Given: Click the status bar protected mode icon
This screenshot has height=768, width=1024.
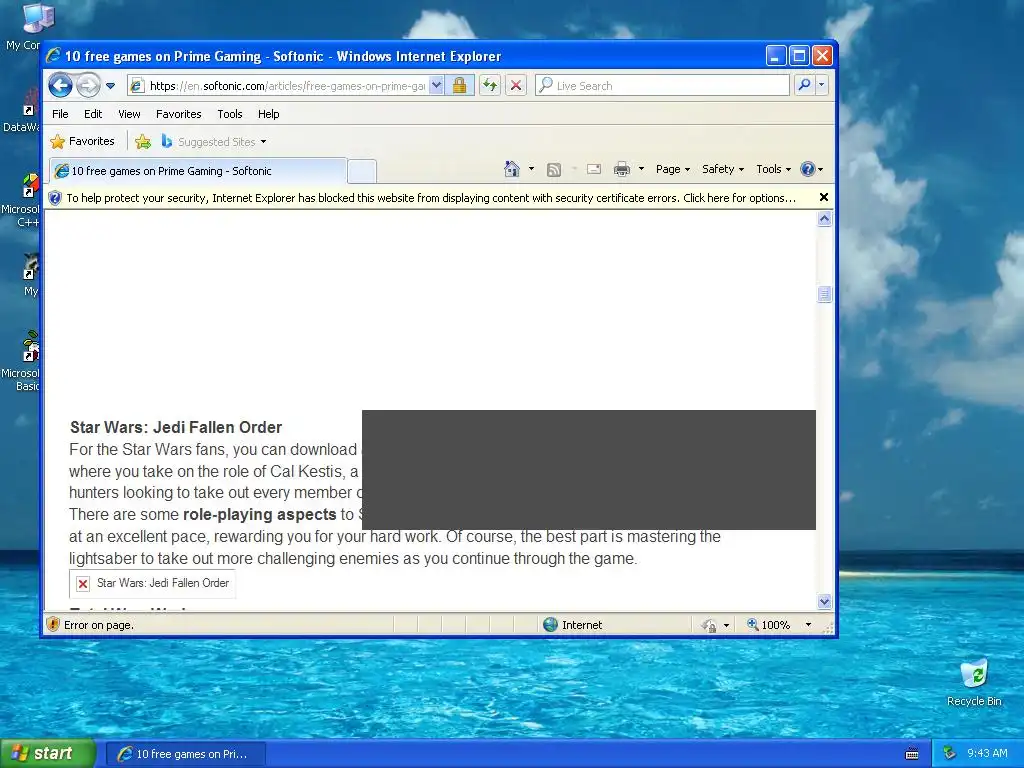Looking at the screenshot, I should [x=709, y=626].
